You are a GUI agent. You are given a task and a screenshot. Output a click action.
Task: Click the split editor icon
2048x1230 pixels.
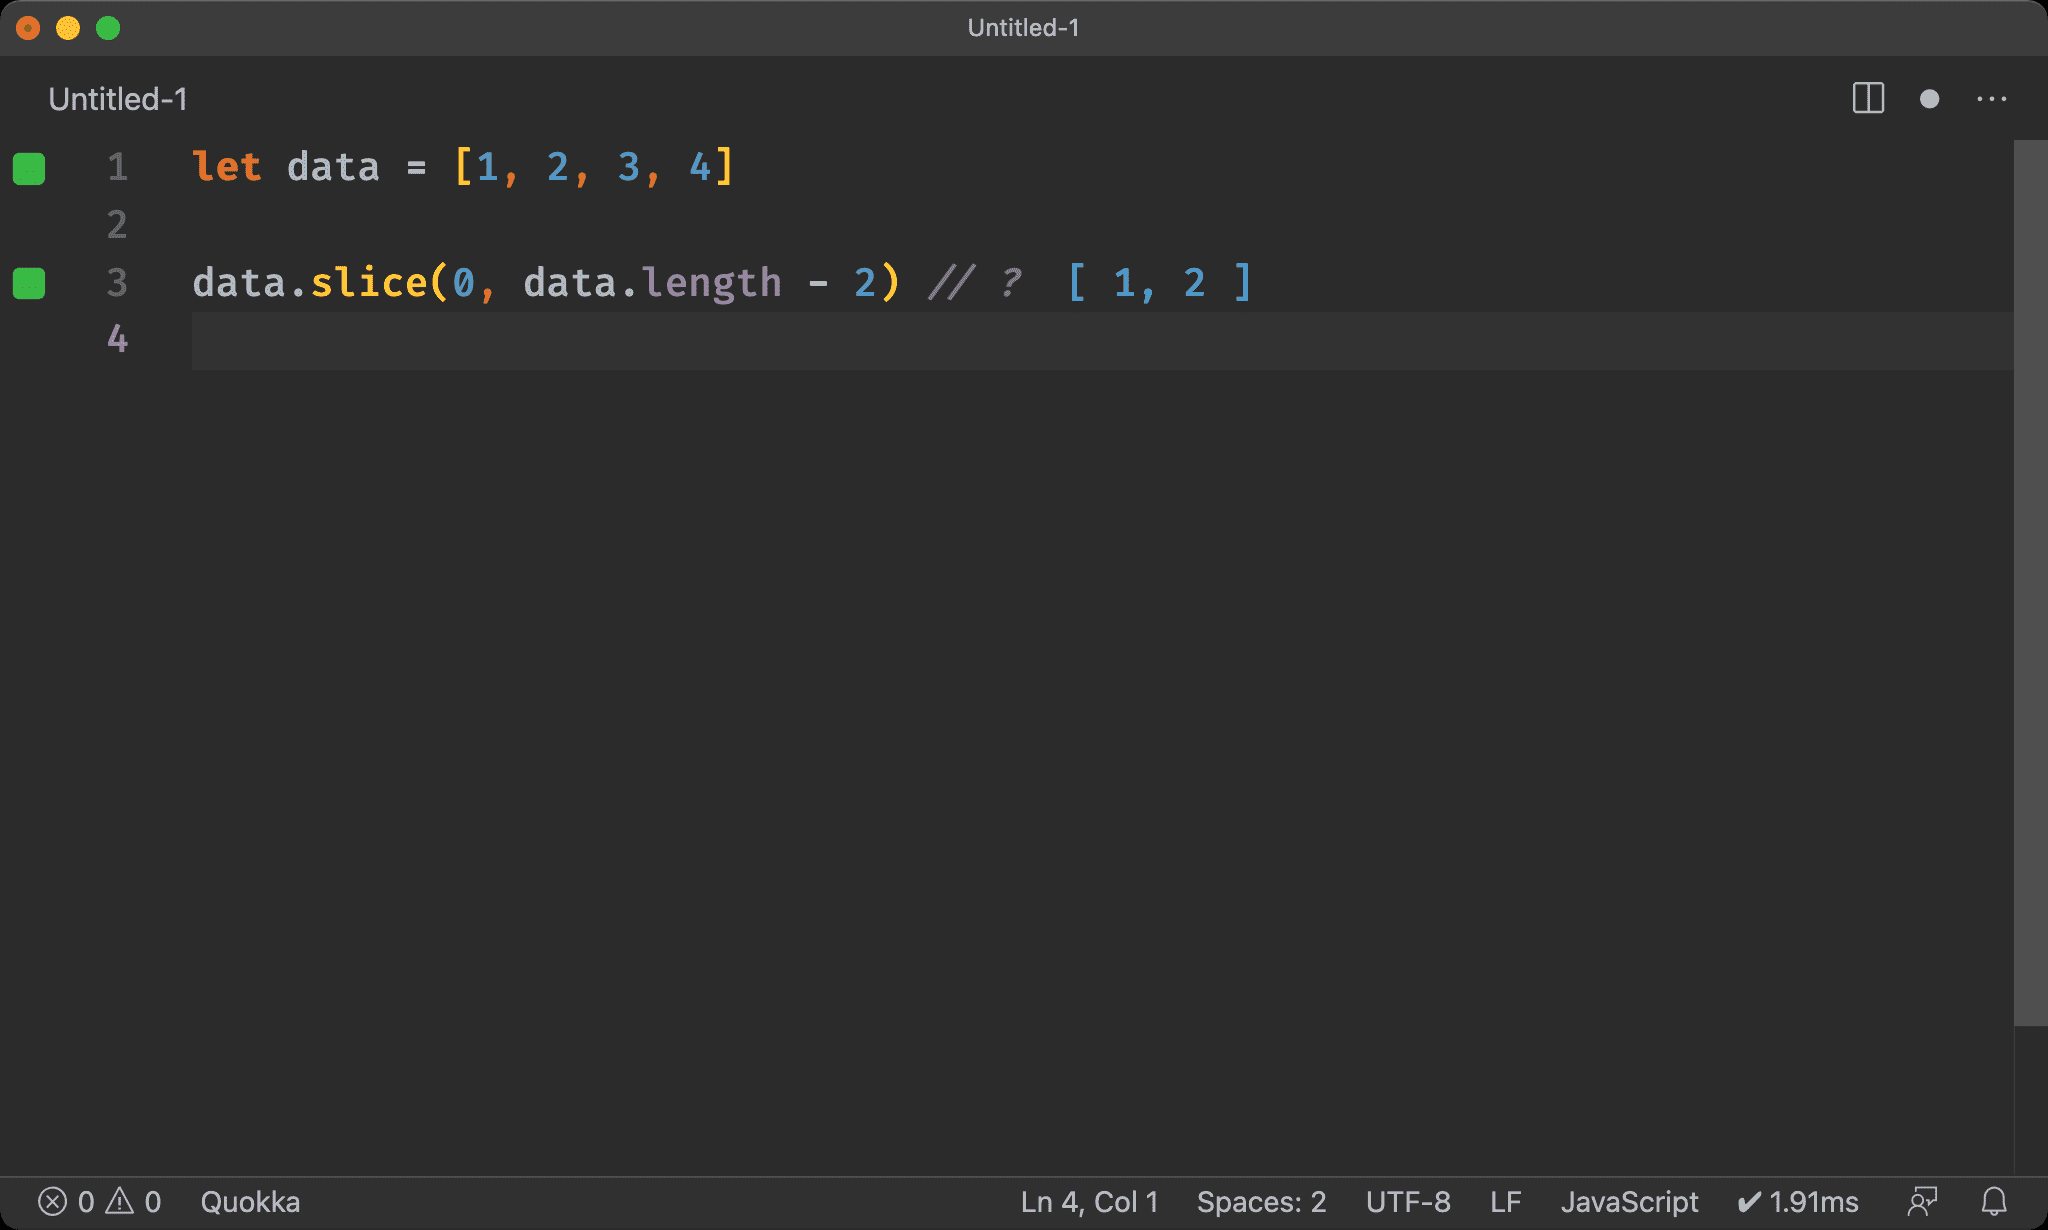[1868, 99]
